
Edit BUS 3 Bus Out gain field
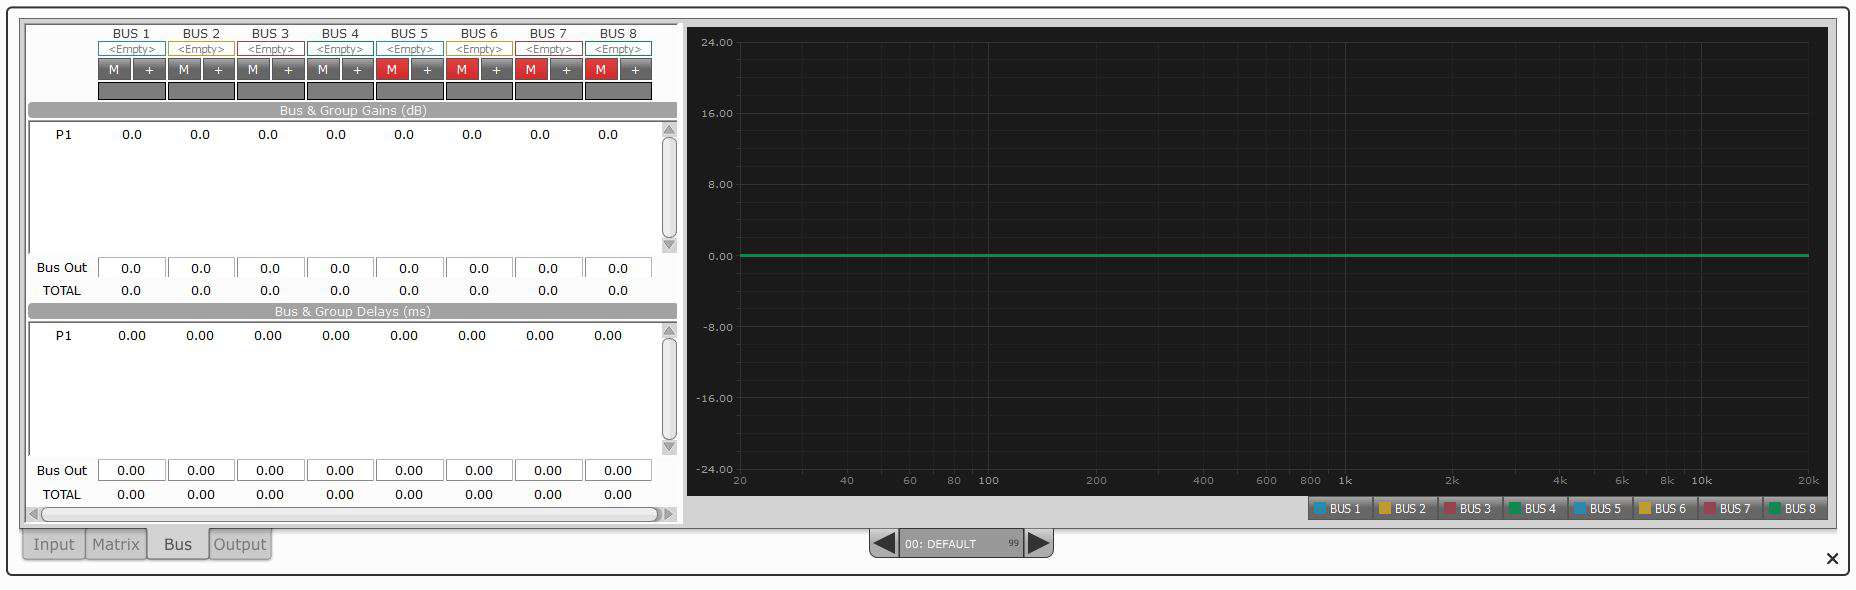270,268
